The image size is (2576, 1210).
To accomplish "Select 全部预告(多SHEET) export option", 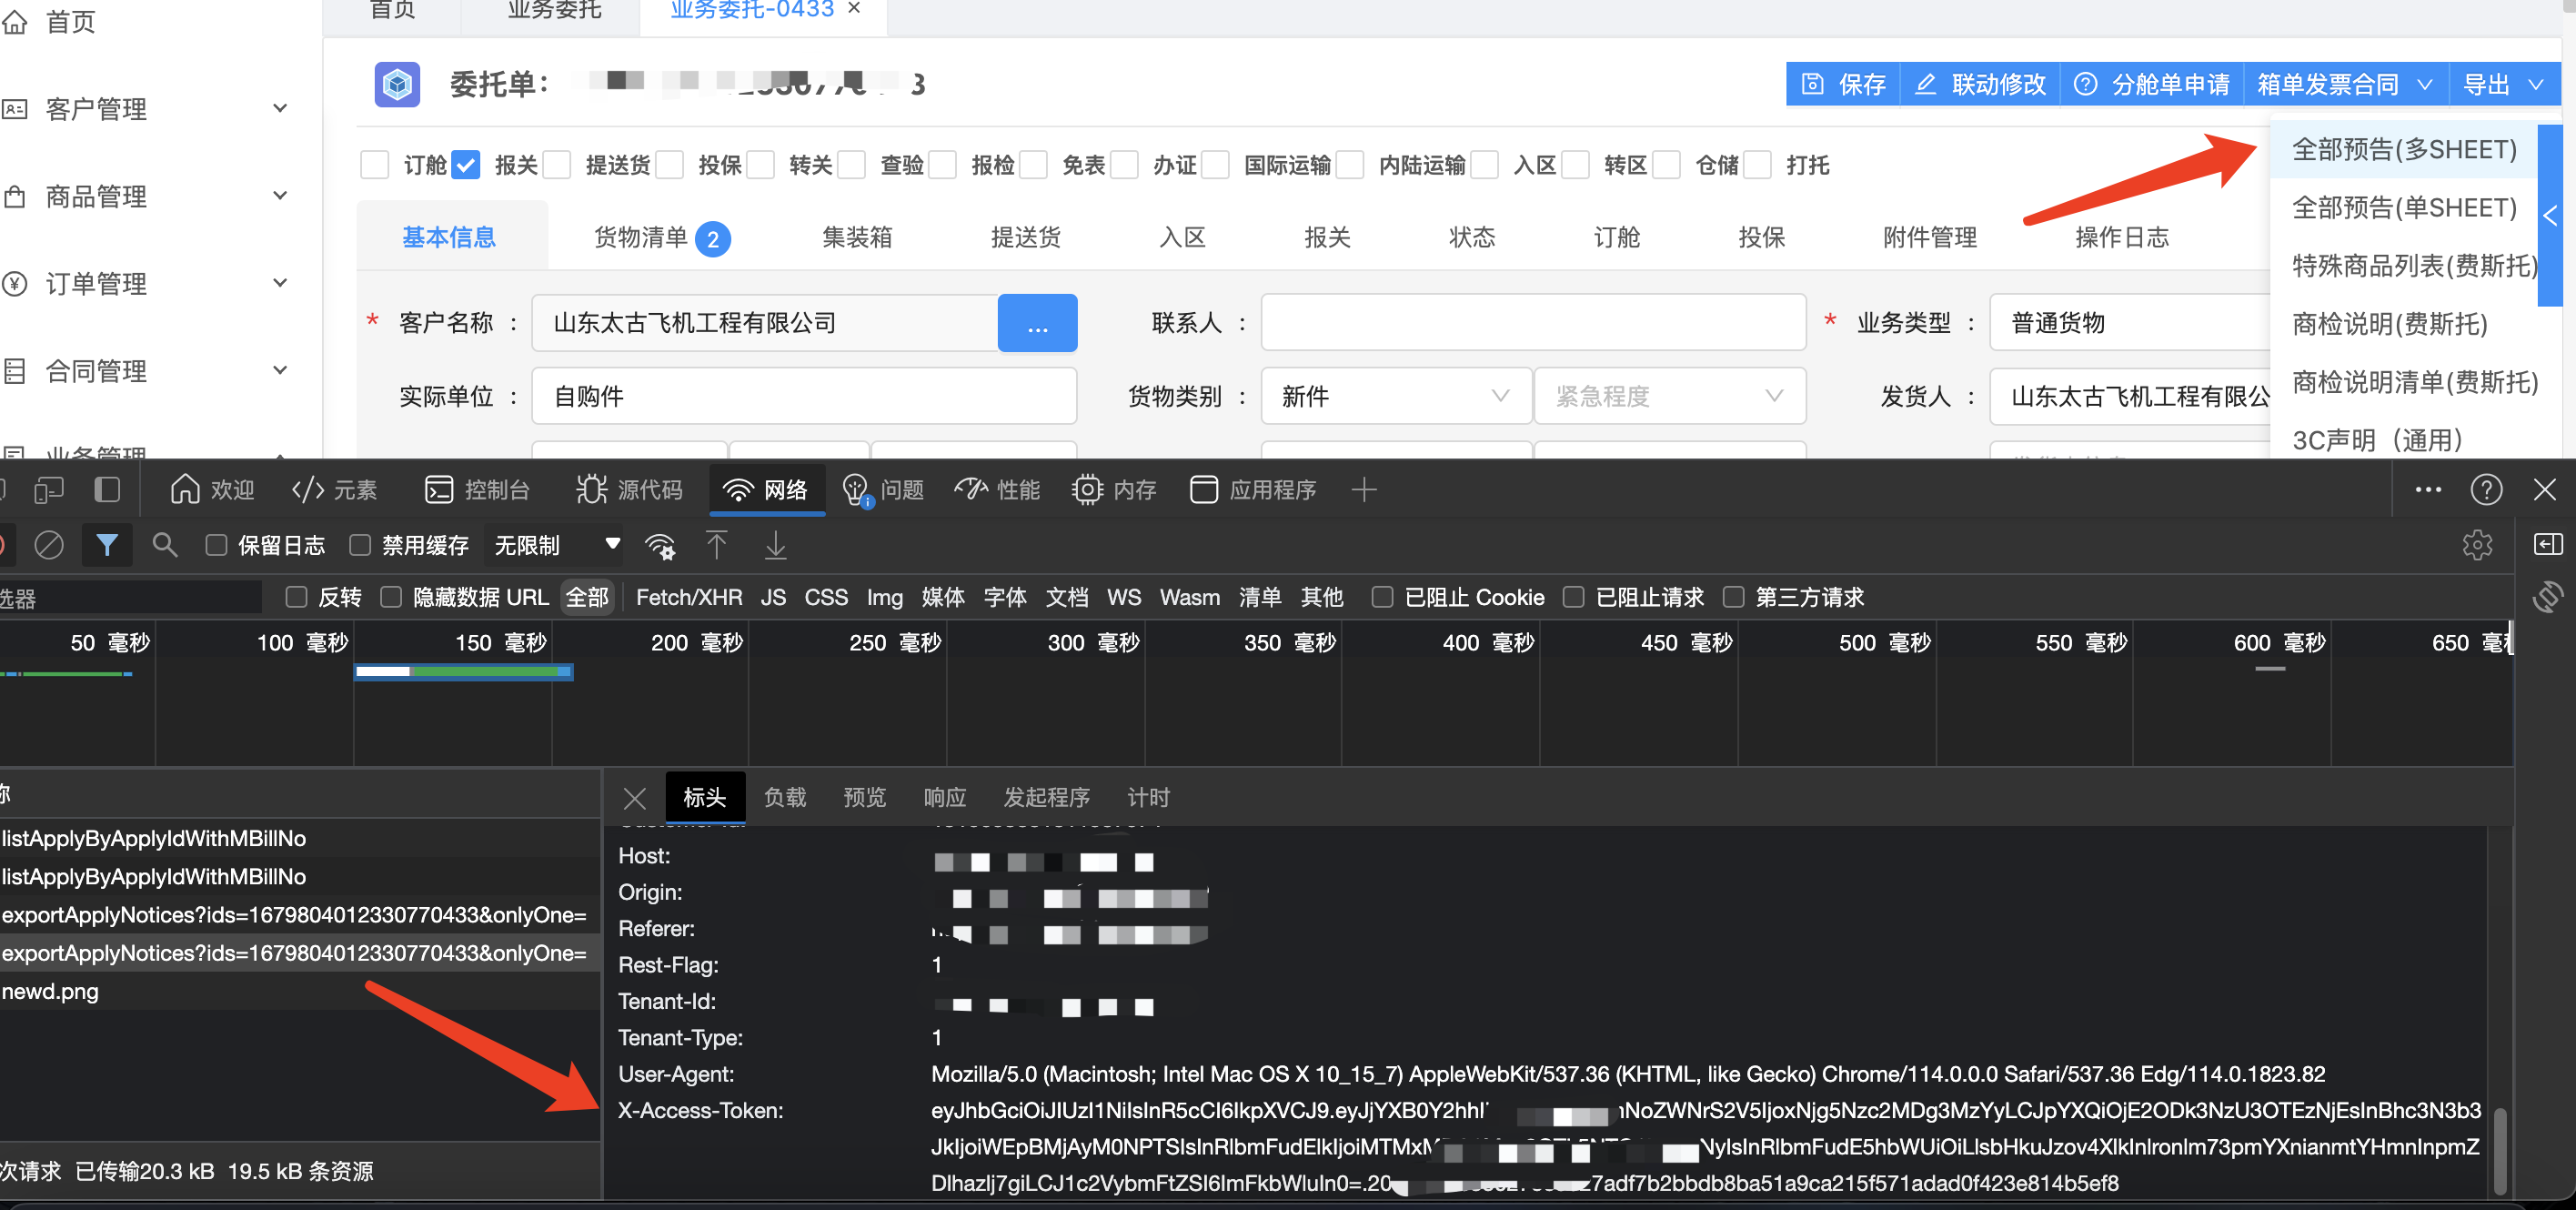I will (2403, 149).
